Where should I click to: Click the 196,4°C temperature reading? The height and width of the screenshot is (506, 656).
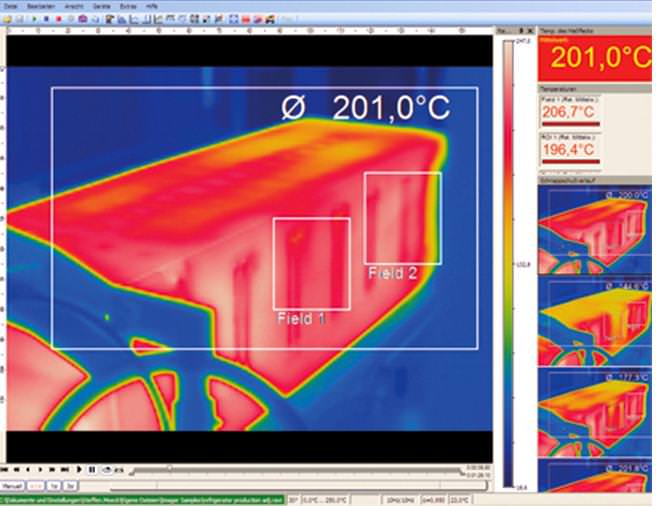568,149
